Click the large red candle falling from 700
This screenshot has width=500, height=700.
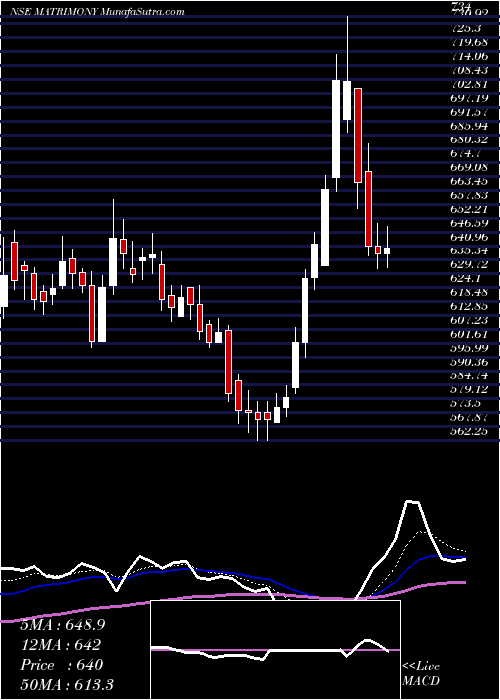(358, 135)
